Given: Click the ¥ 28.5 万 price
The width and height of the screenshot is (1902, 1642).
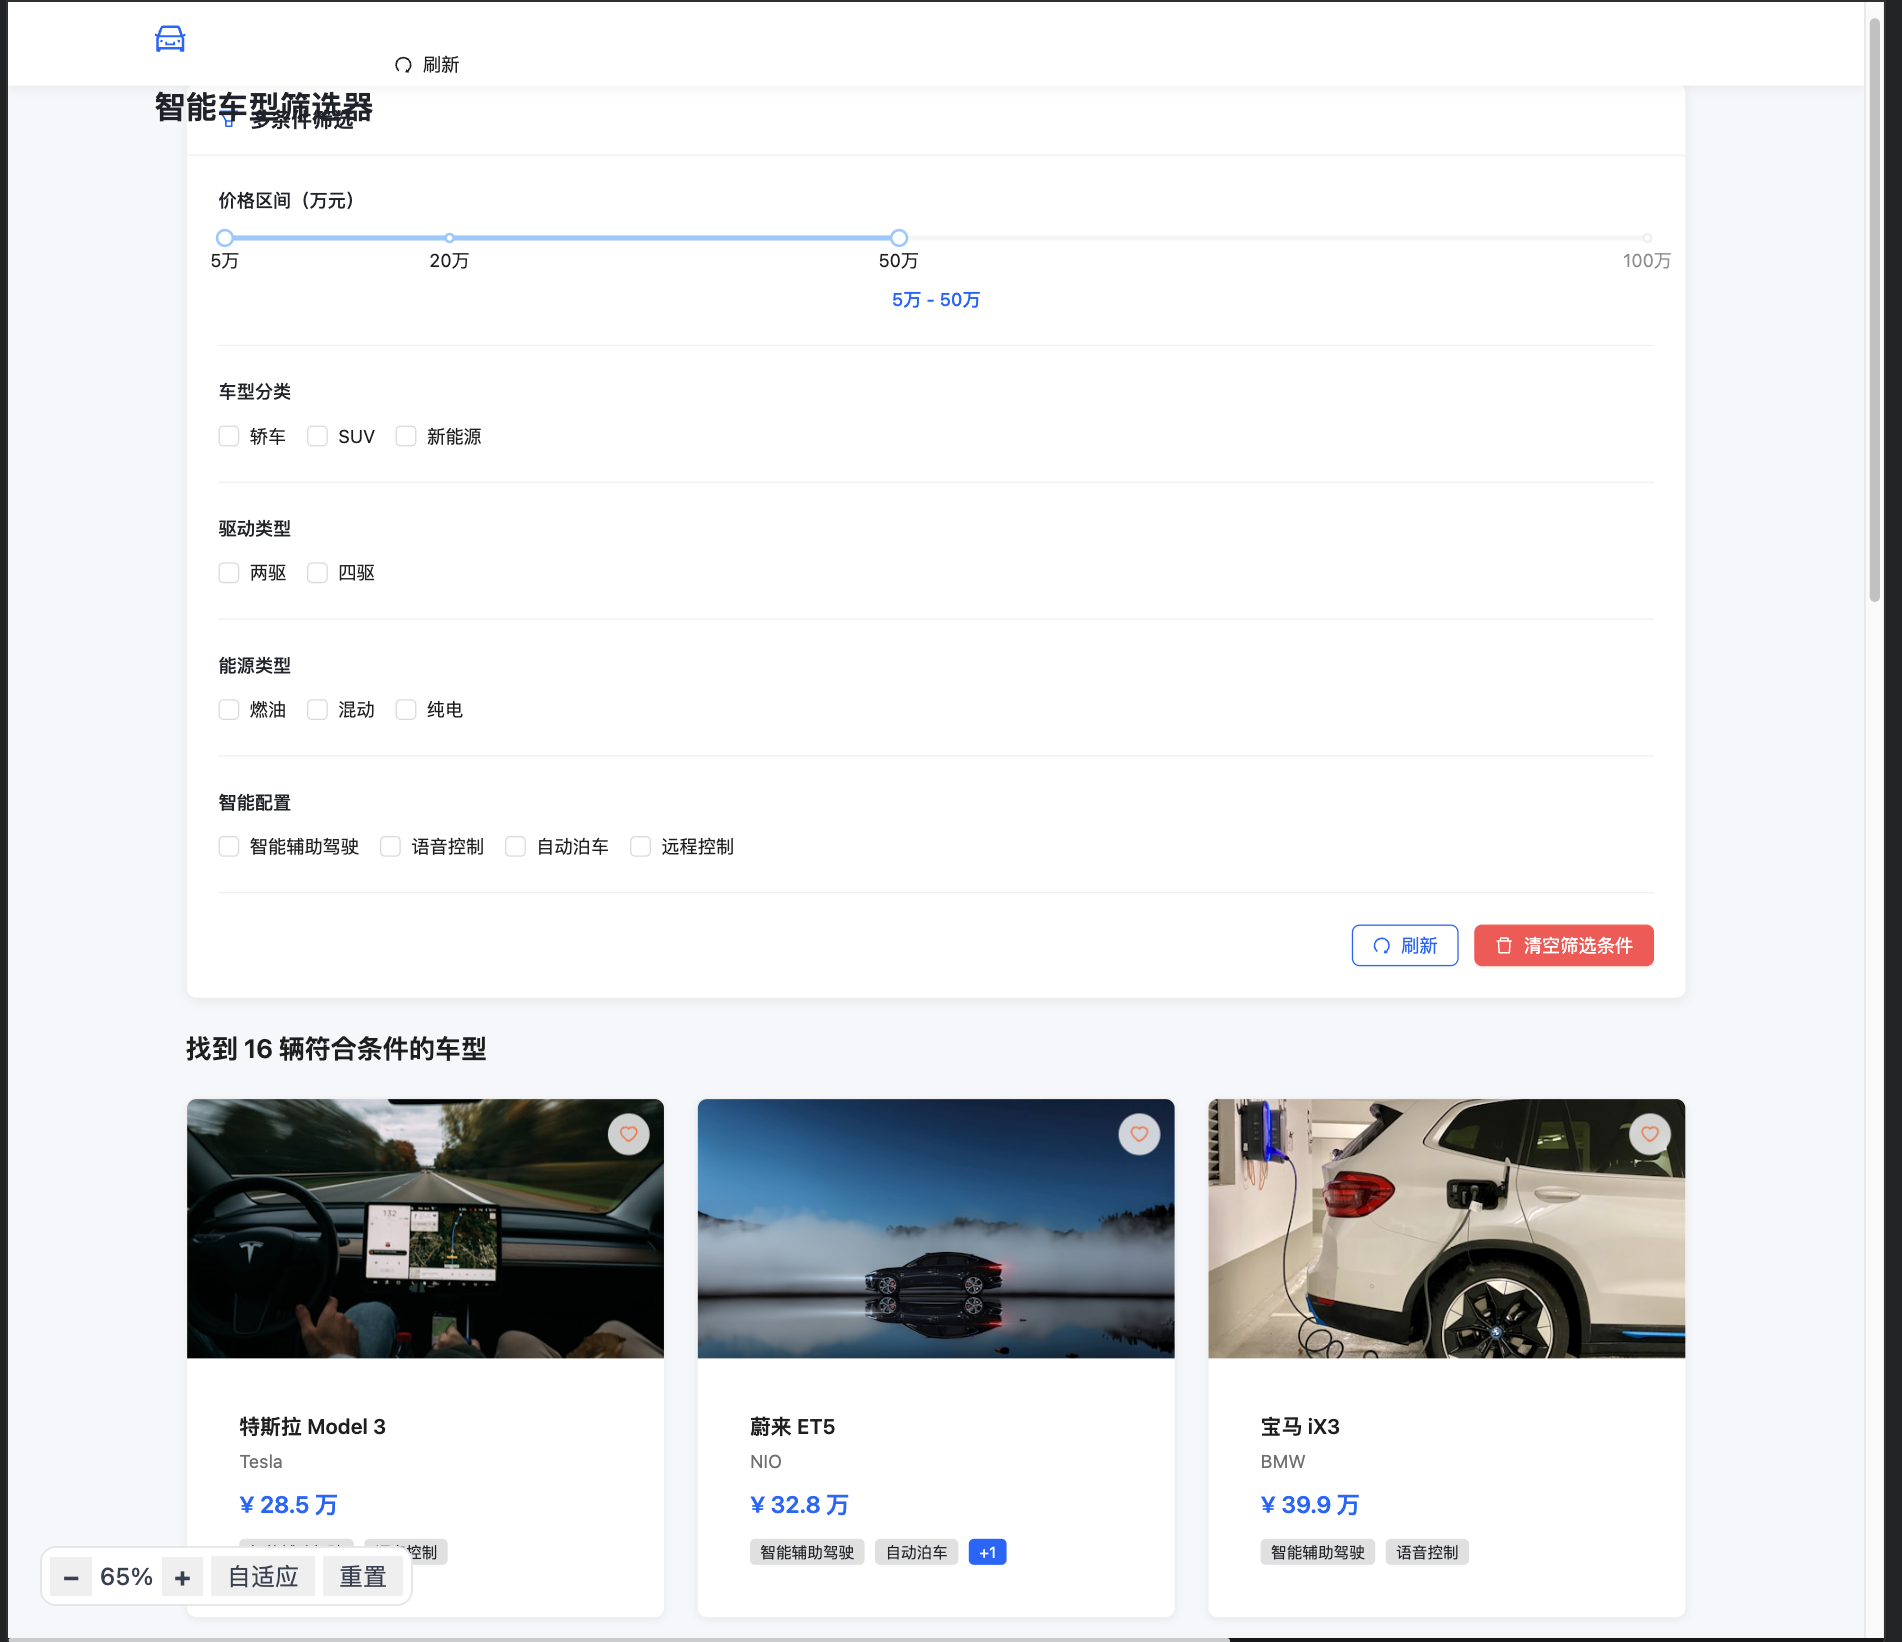Looking at the screenshot, I should [x=289, y=1505].
